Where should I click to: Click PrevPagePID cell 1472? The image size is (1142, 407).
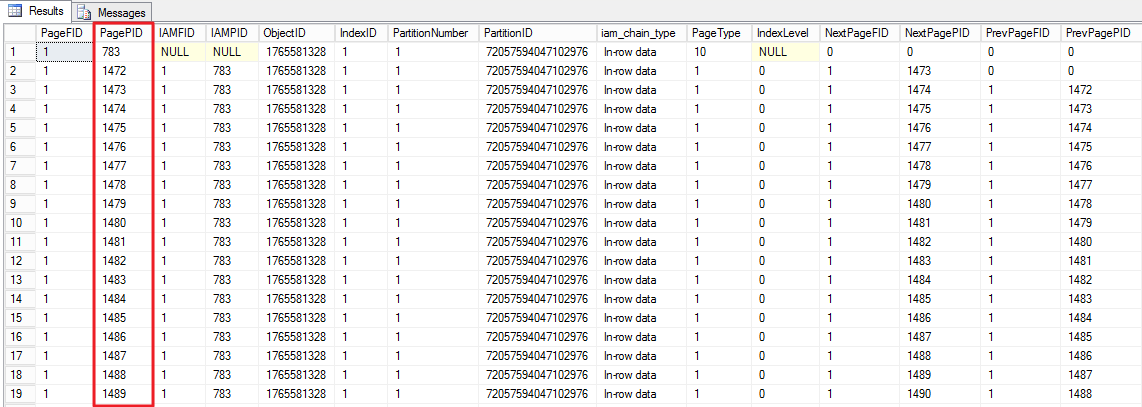pos(1100,90)
